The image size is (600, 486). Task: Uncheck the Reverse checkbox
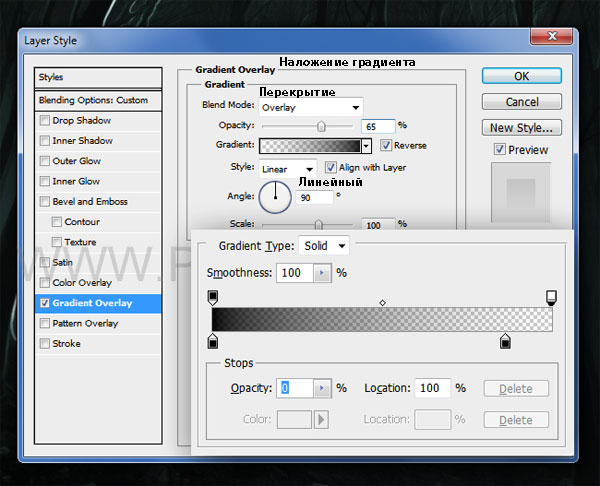(x=386, y=145)
